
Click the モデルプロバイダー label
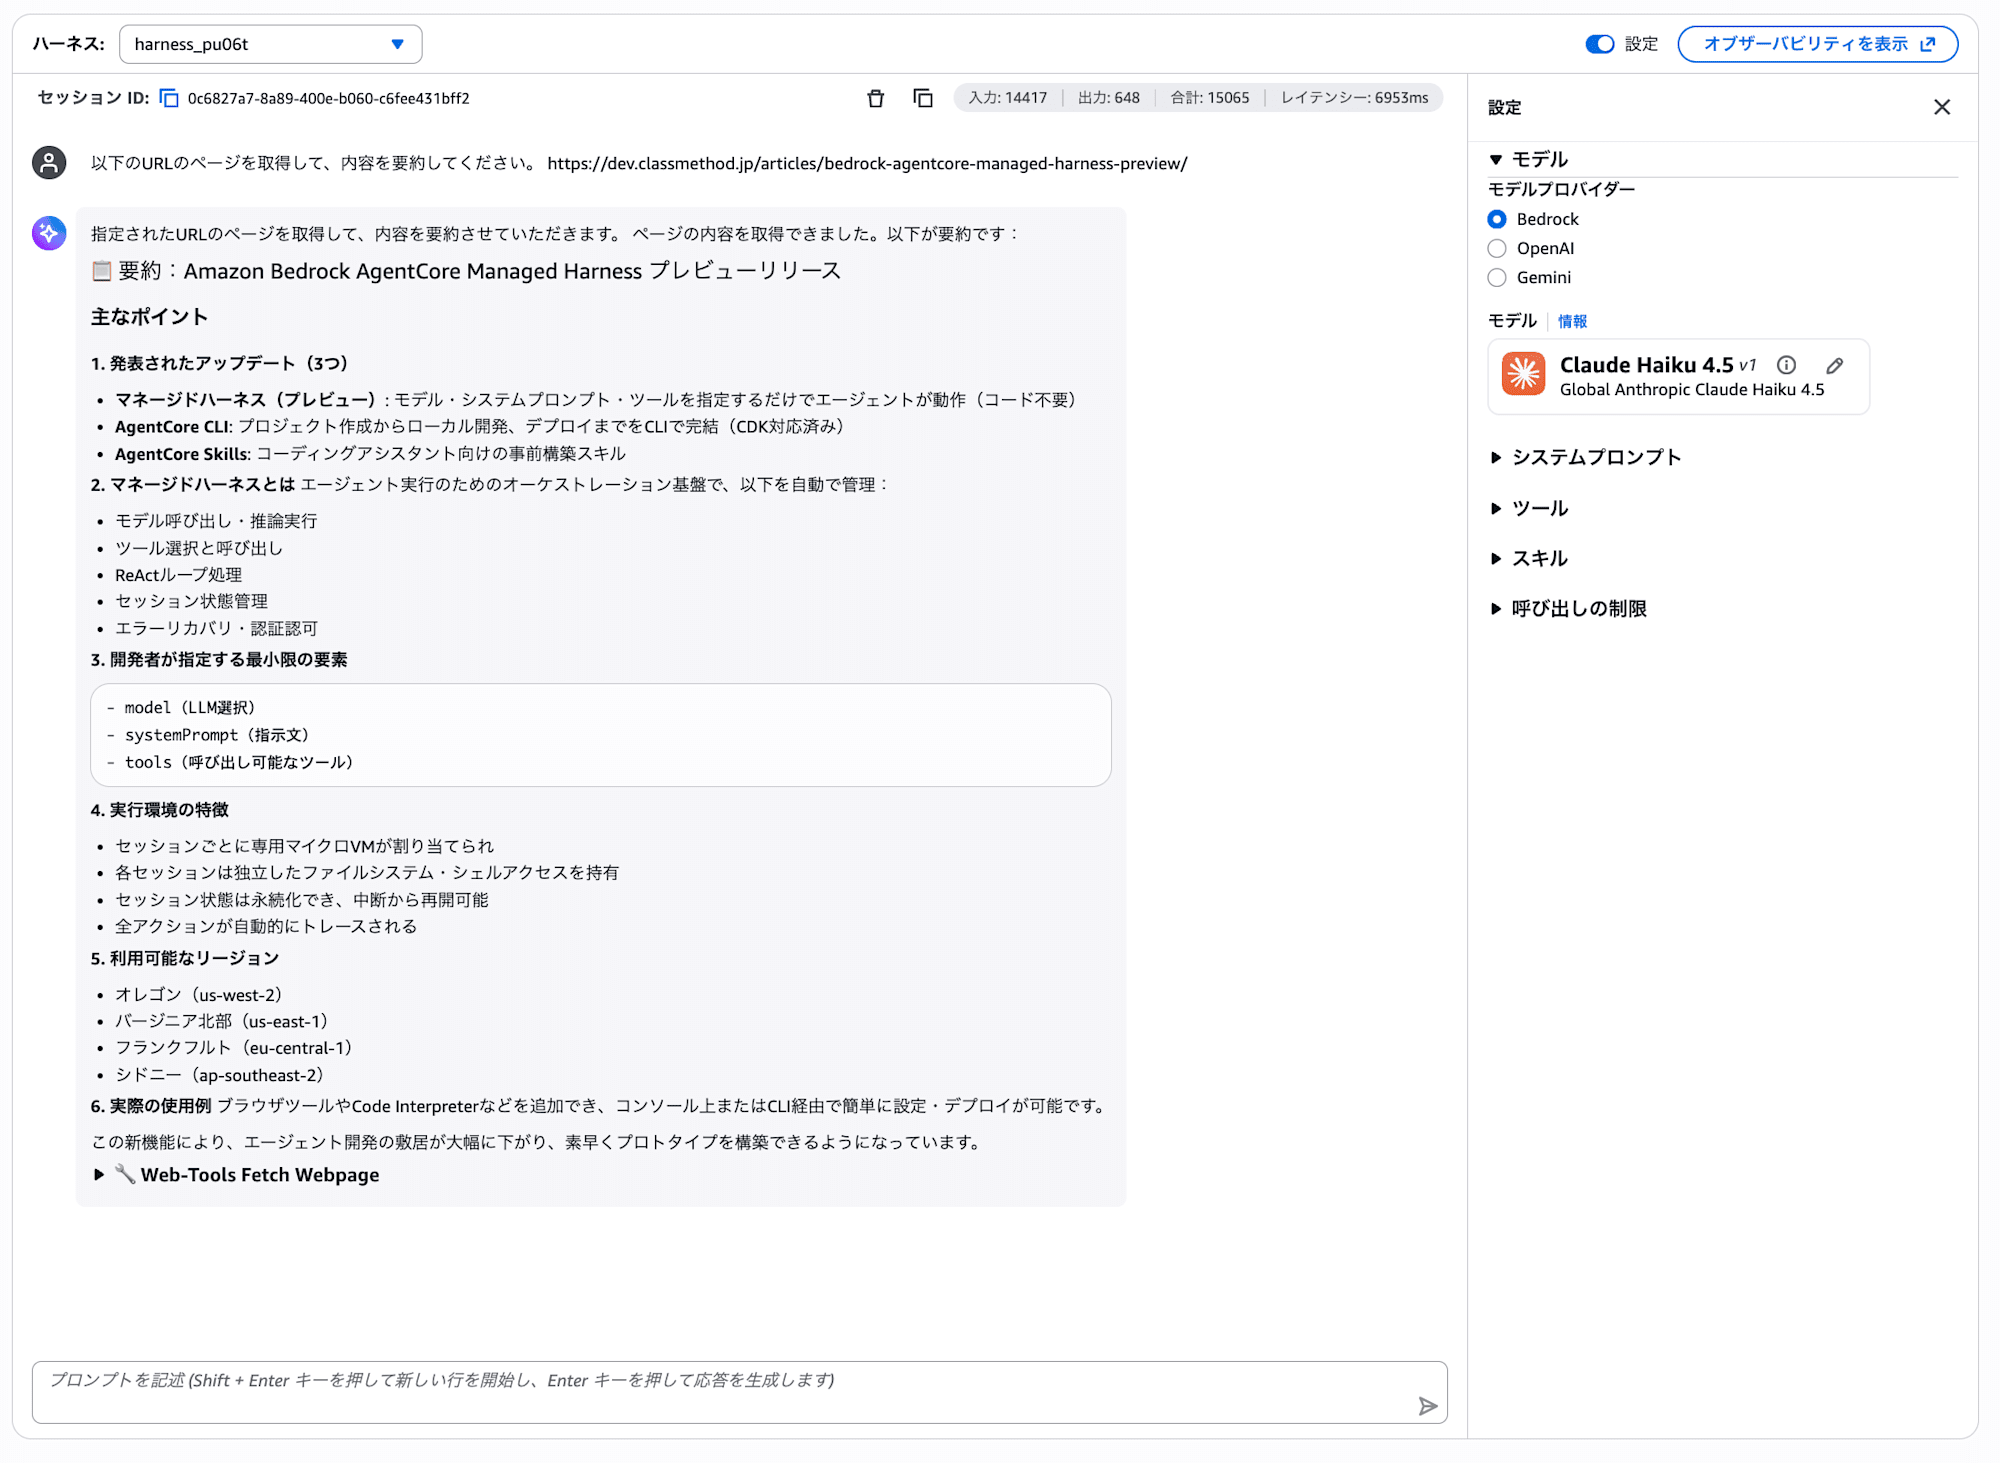click(x=1562, y=189)
